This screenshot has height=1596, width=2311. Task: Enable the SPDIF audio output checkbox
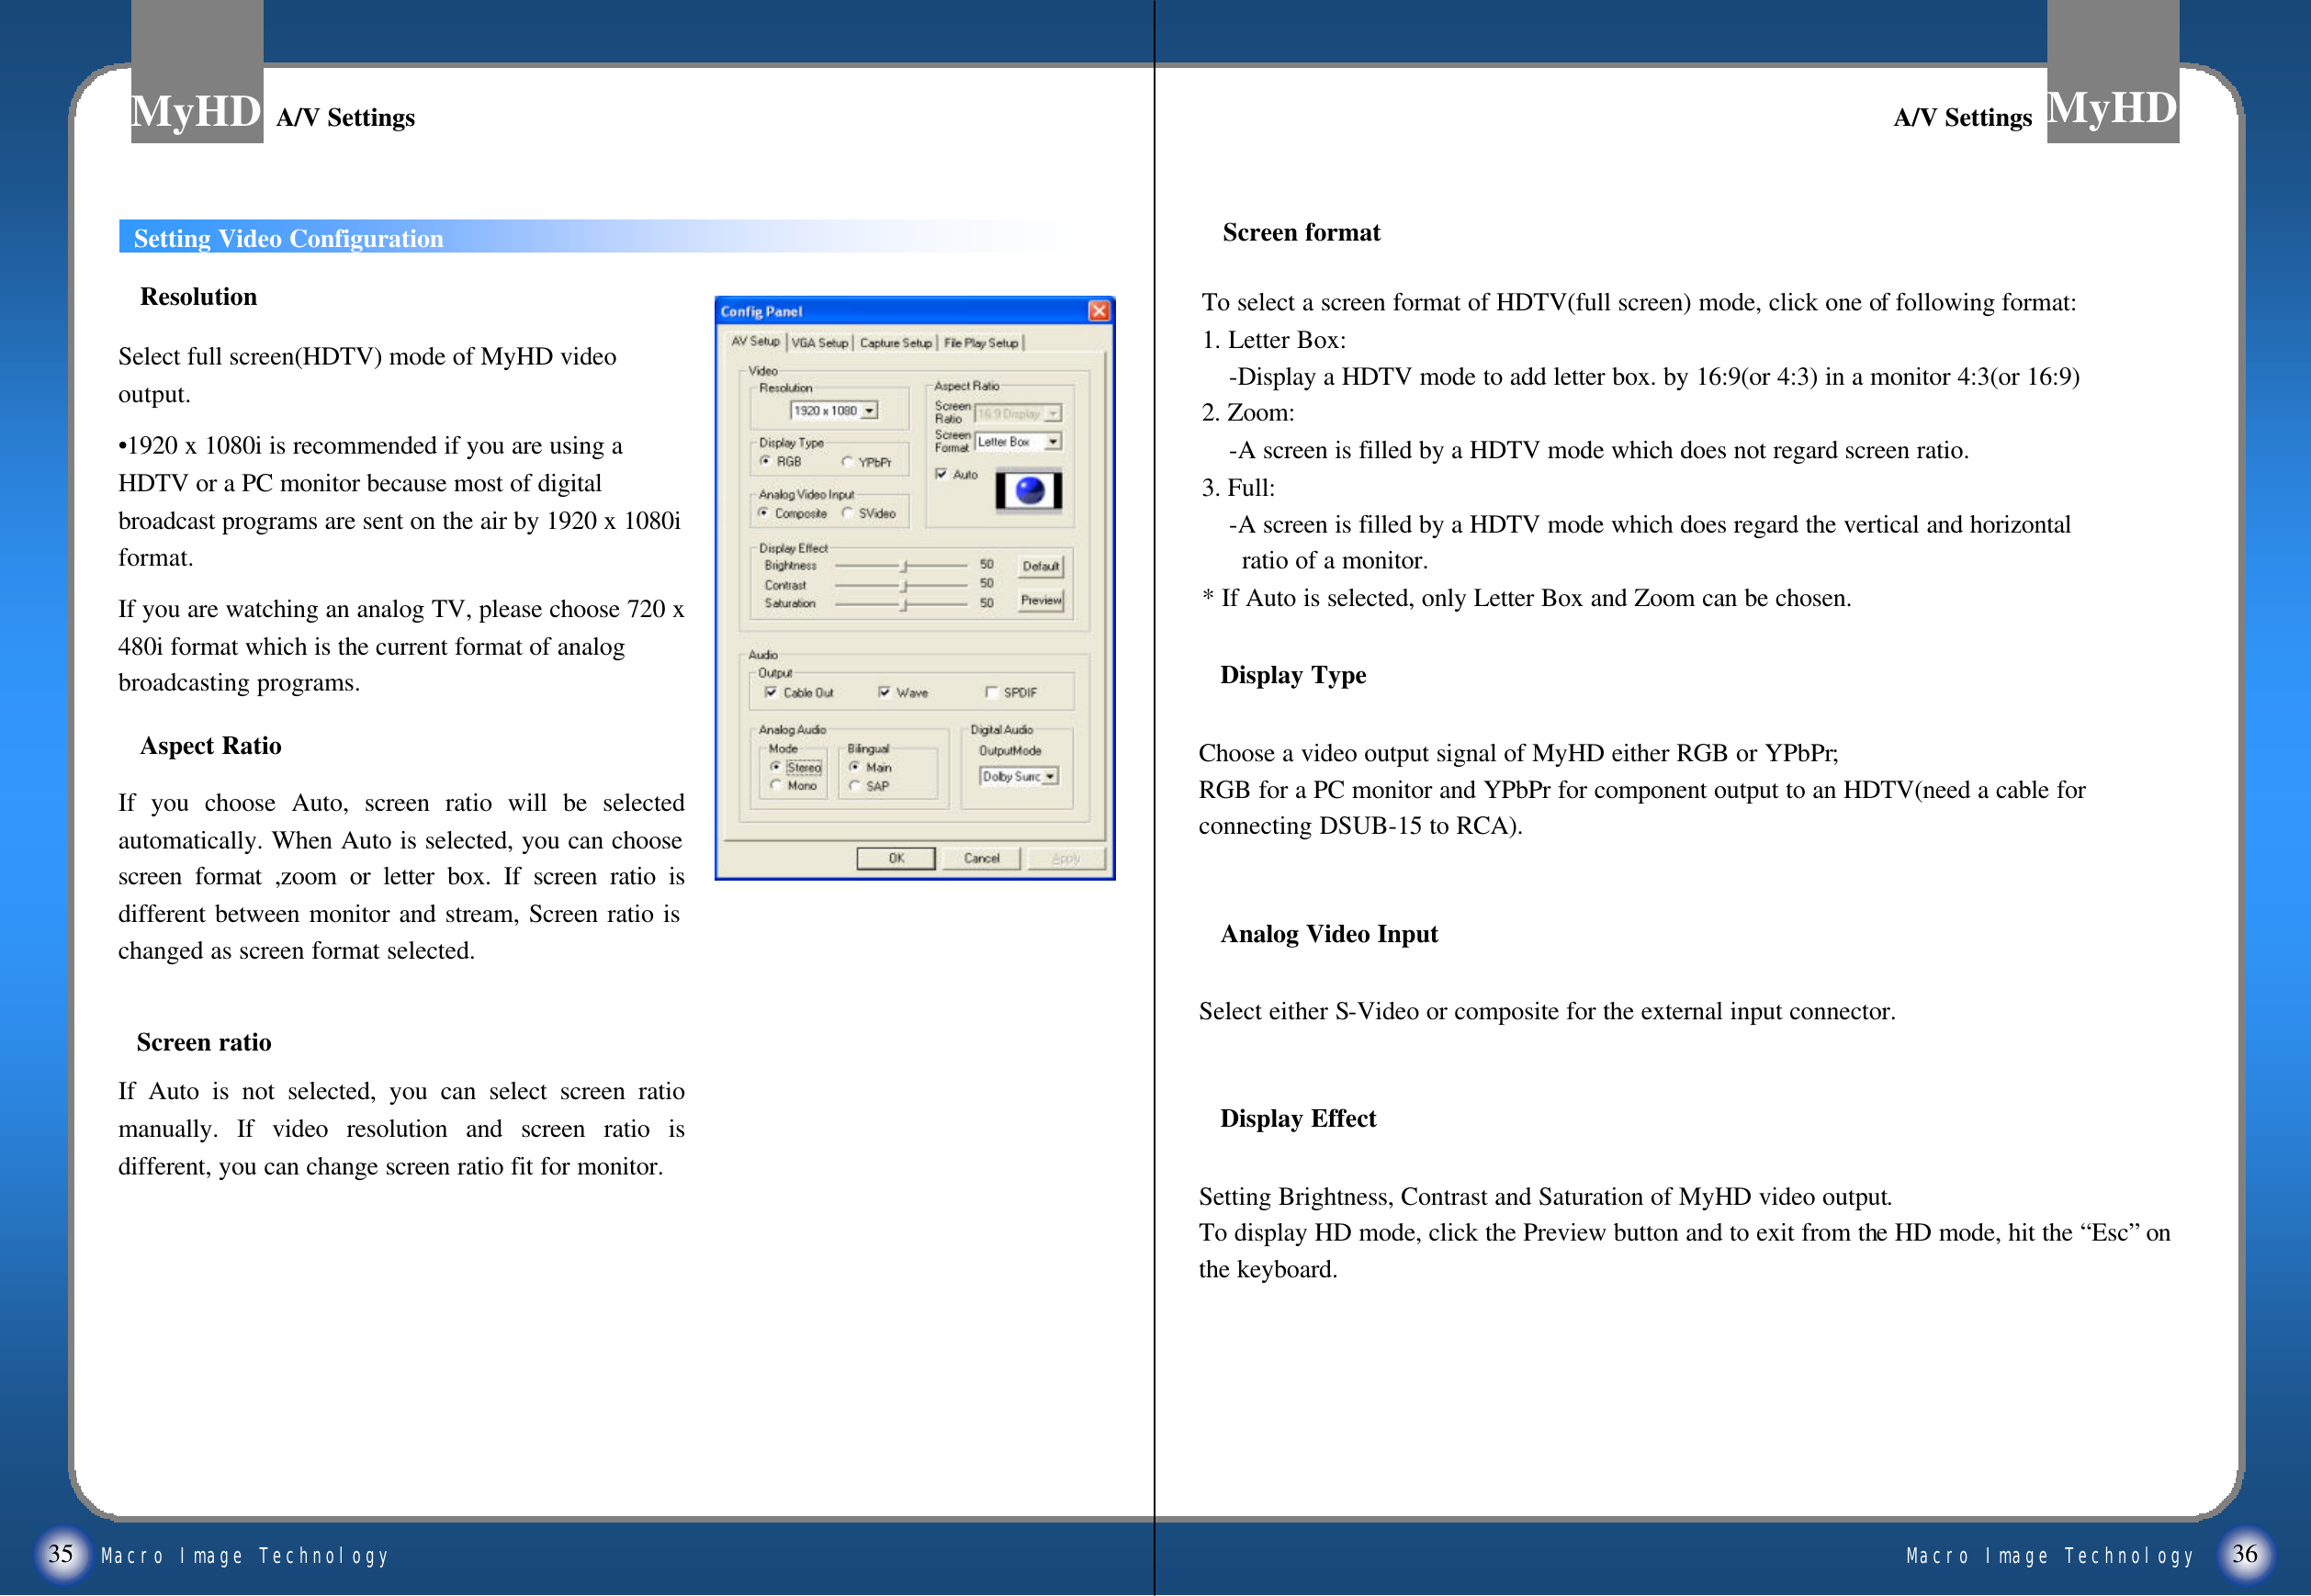click(991, 692)
